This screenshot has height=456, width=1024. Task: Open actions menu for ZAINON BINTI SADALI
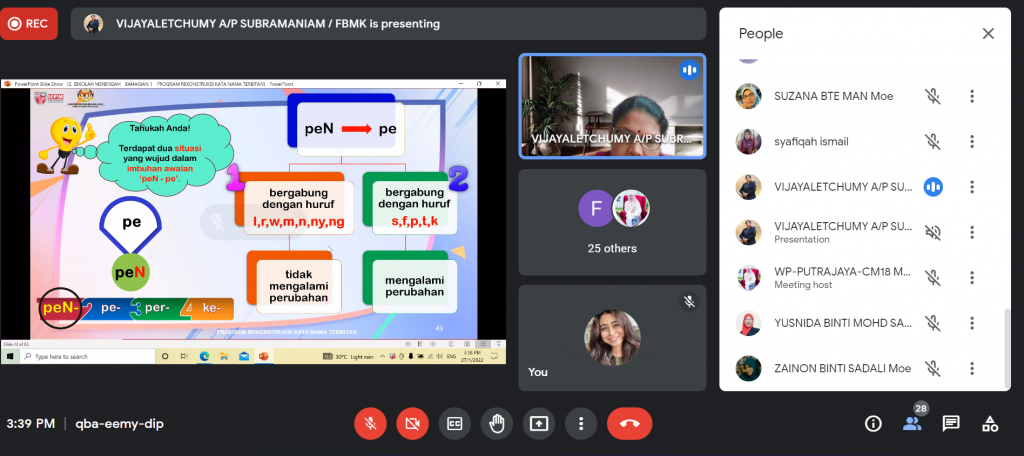pyautogui.click(x=971, y=368)
